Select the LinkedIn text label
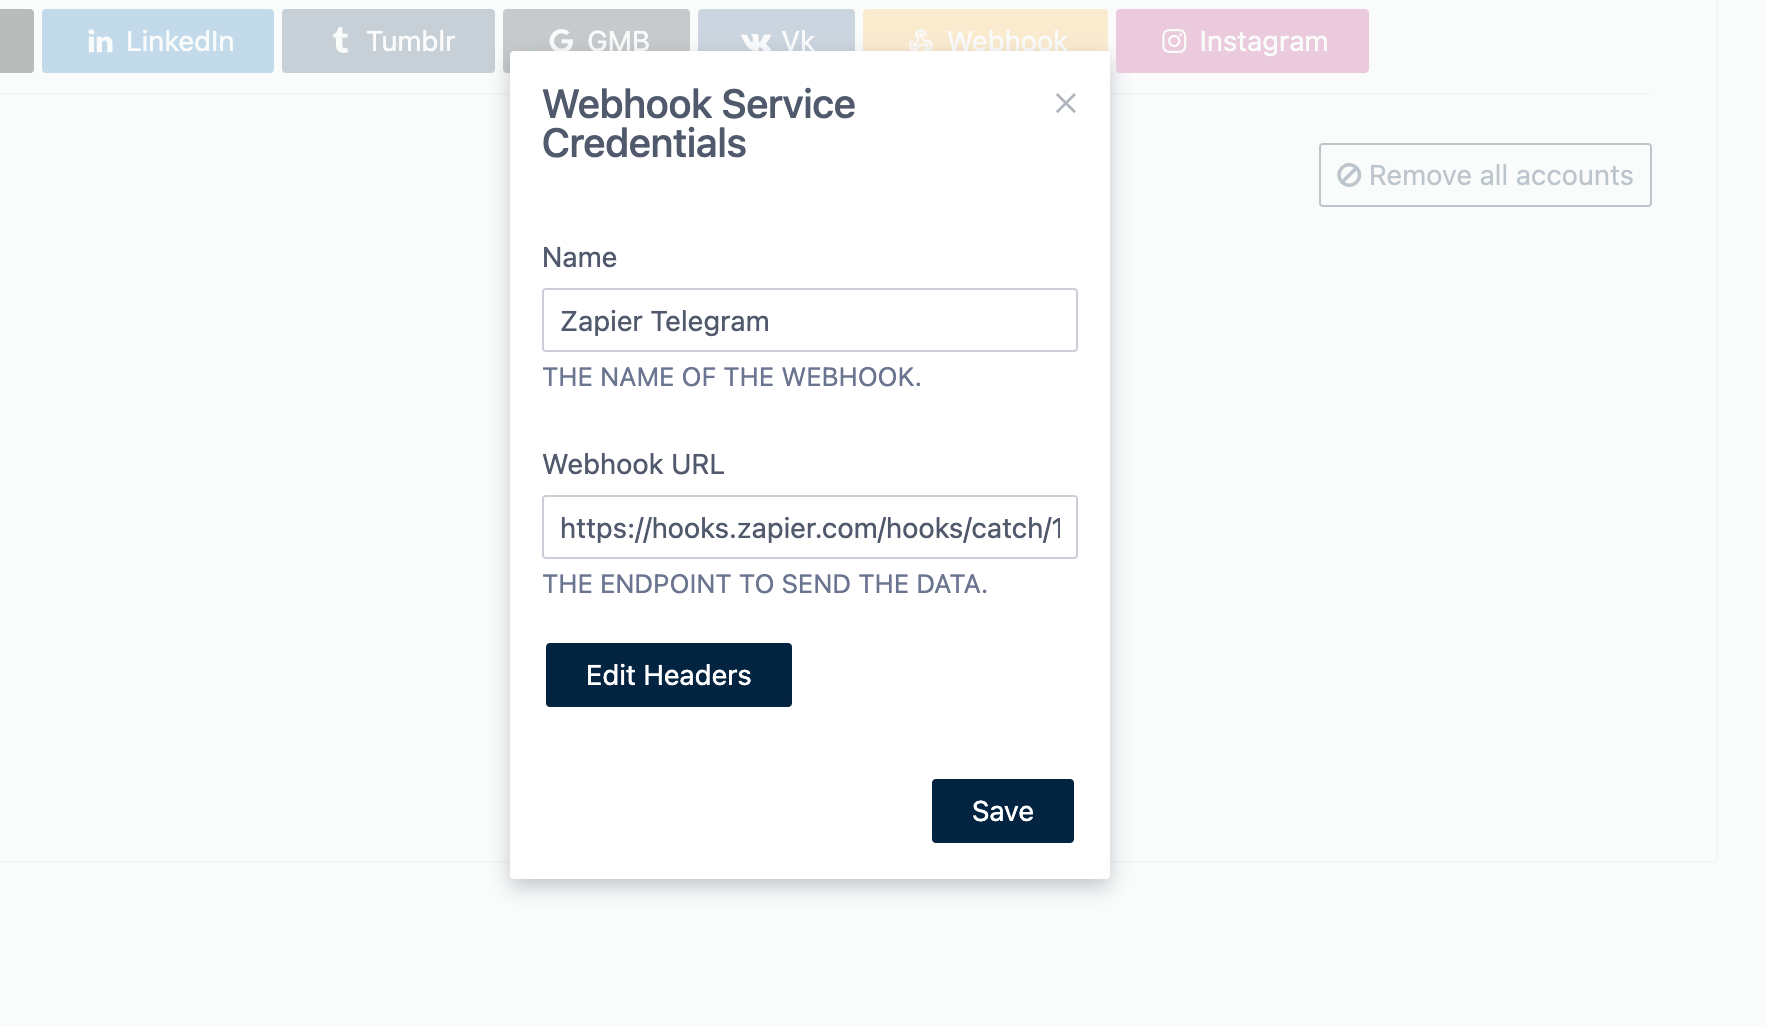This screenshot has width=1766, height=1026. 180,41
